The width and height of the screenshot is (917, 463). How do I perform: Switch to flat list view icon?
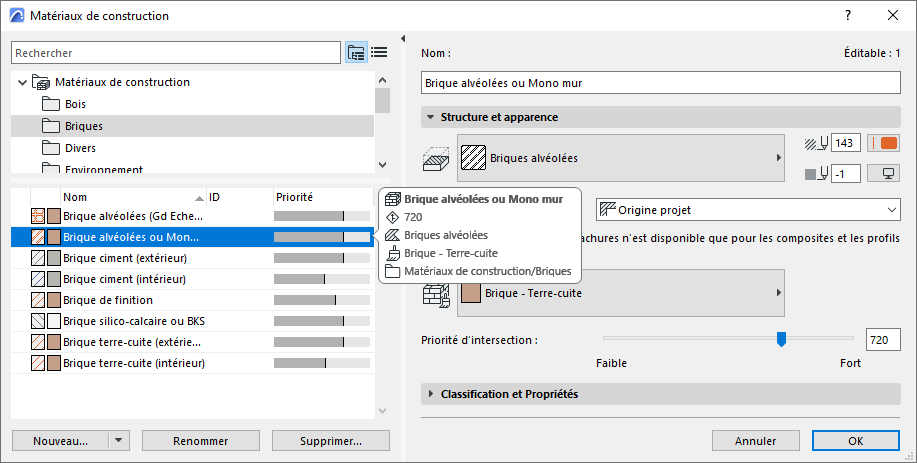[x=379, y=52]
